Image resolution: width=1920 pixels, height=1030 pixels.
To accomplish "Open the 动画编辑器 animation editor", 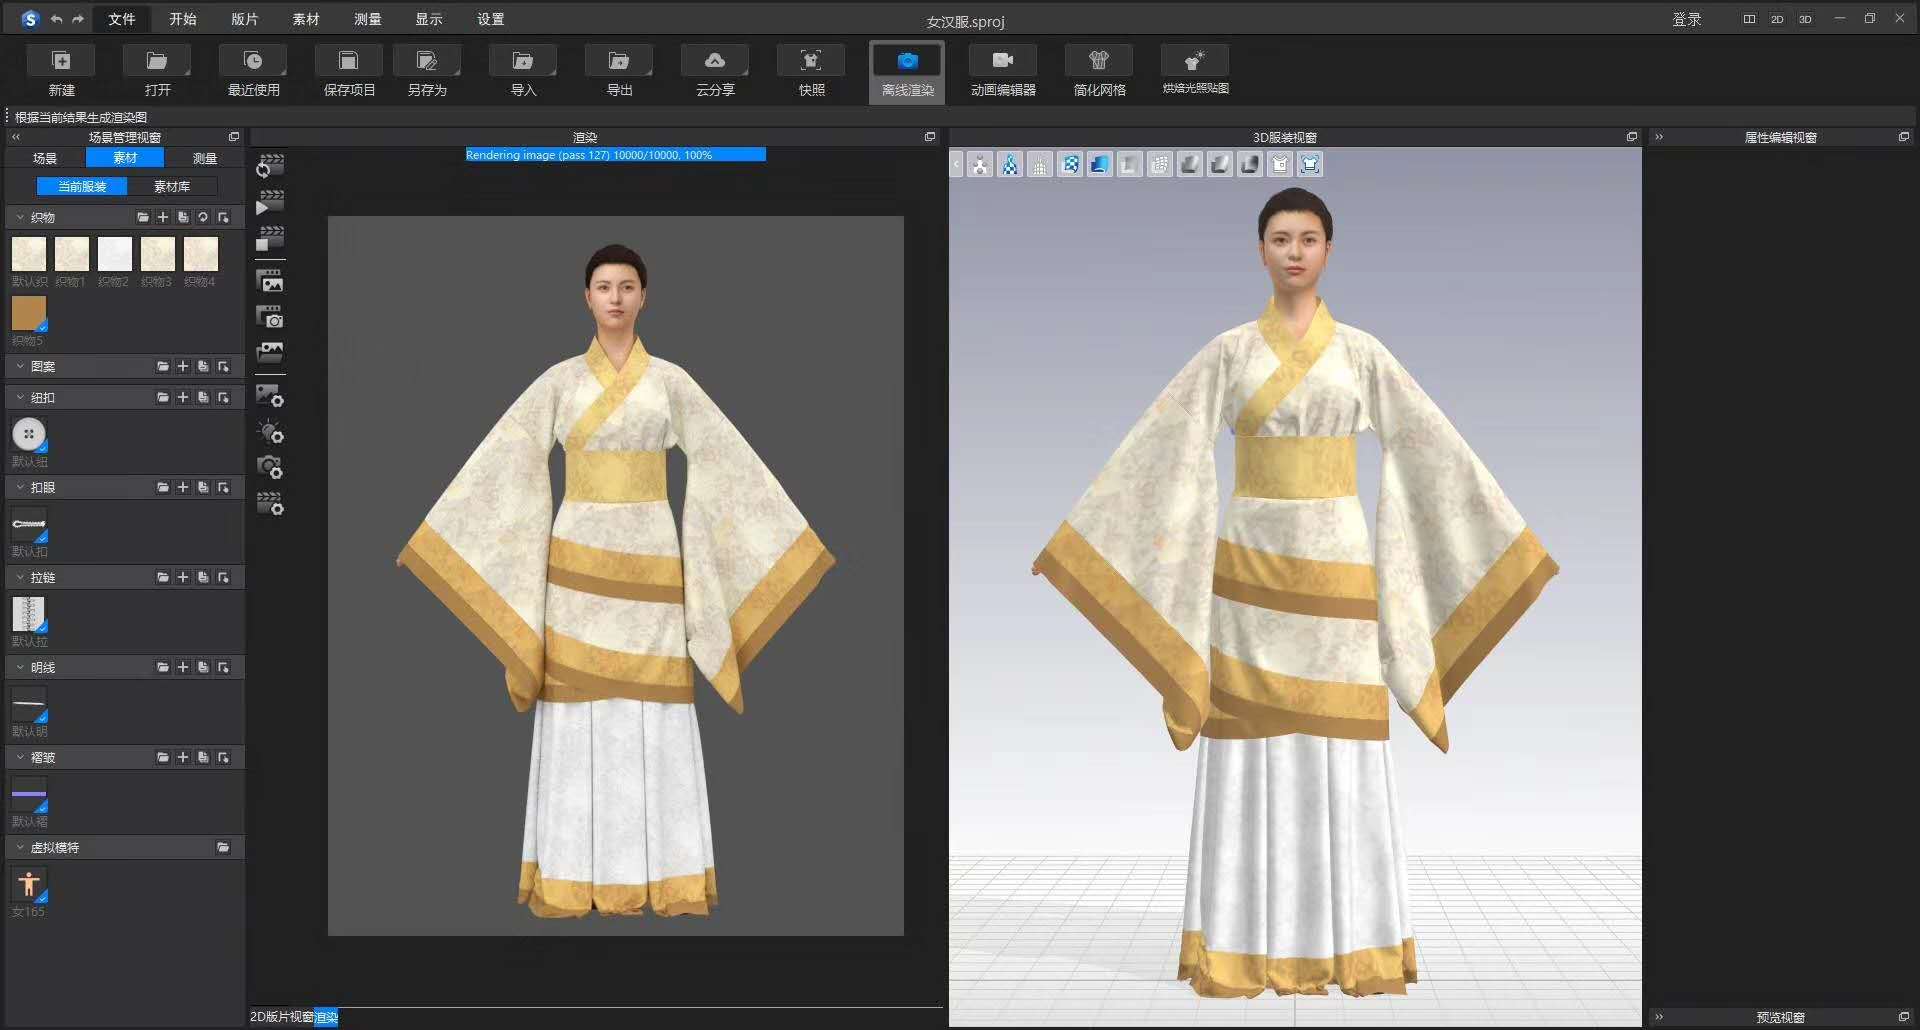I will click(x=1001, y=70).
